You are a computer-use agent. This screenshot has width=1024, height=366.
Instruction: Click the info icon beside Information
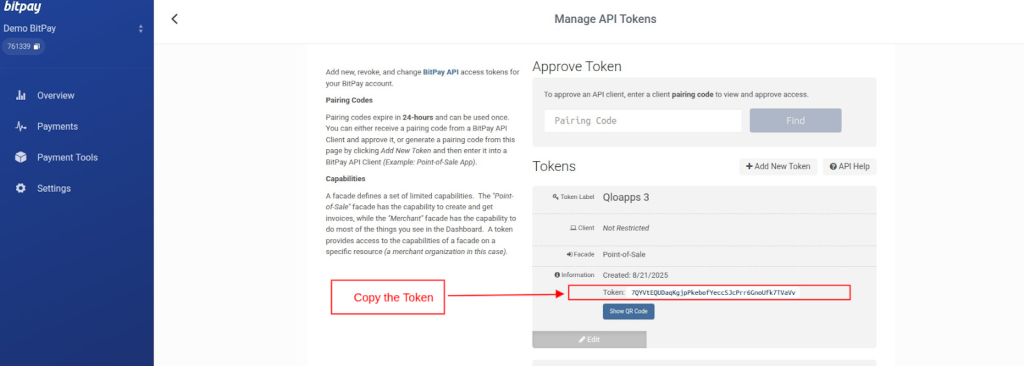pos(557,275)
